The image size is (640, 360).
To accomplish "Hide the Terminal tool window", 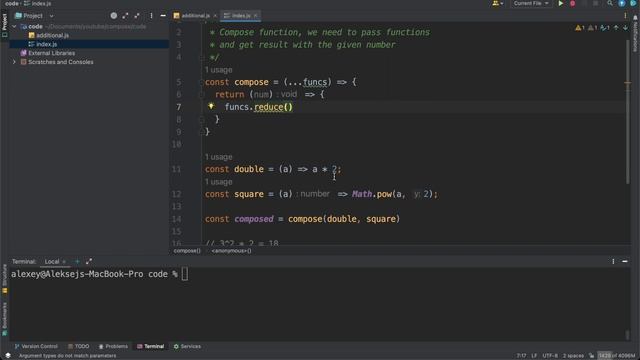I will tap(625, 261).
